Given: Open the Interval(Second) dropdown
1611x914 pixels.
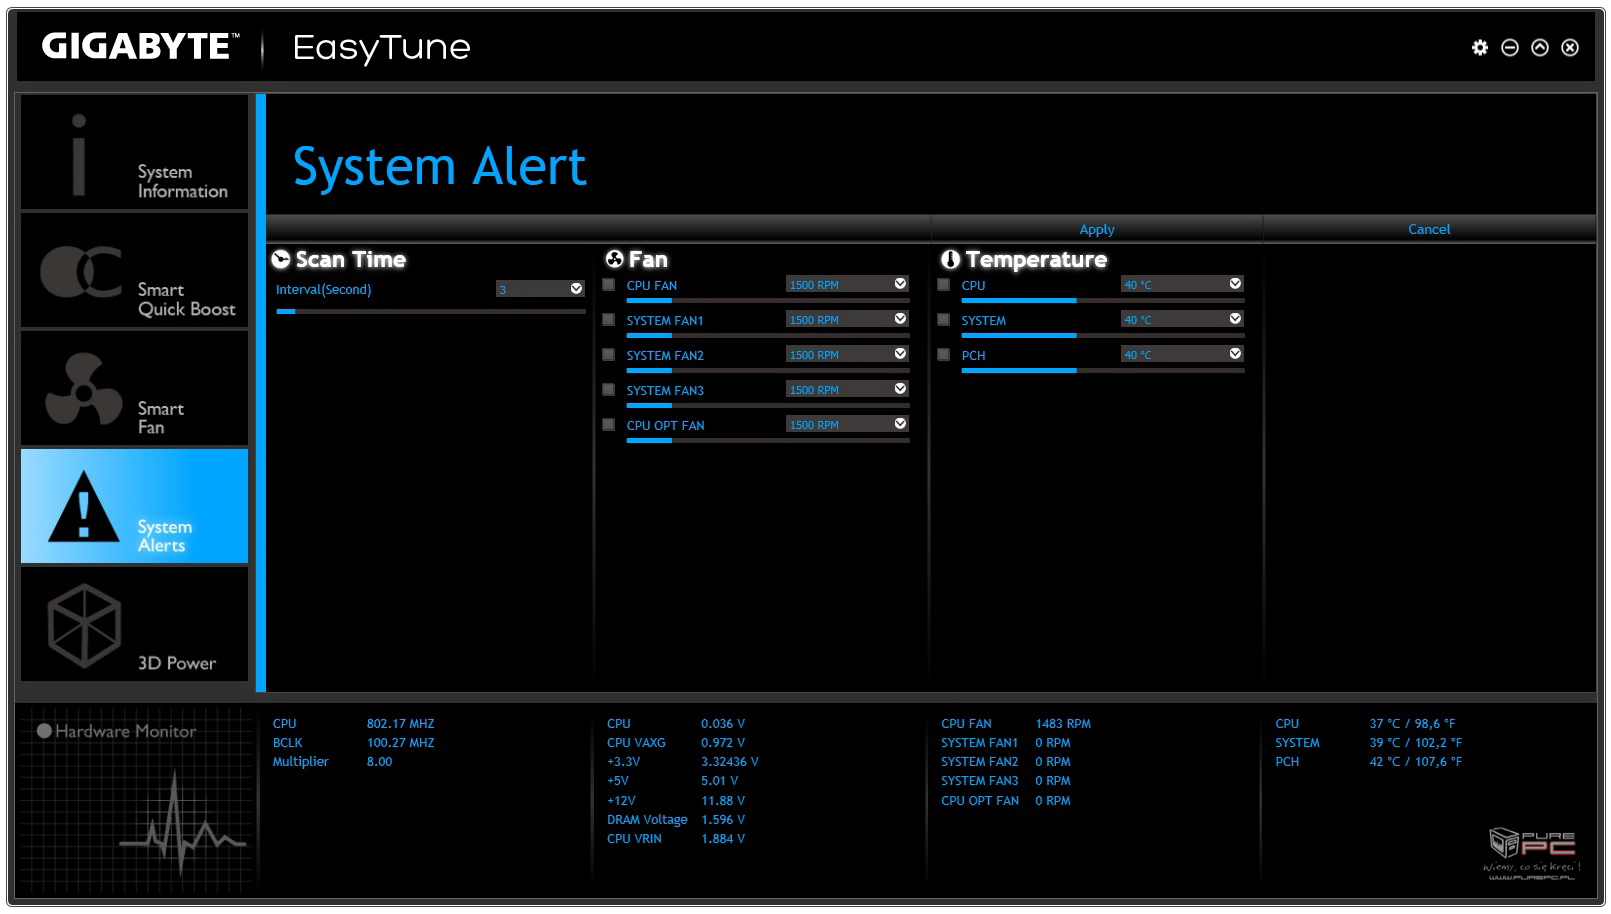Looking at the screenshot, I should tap(540, 289).
